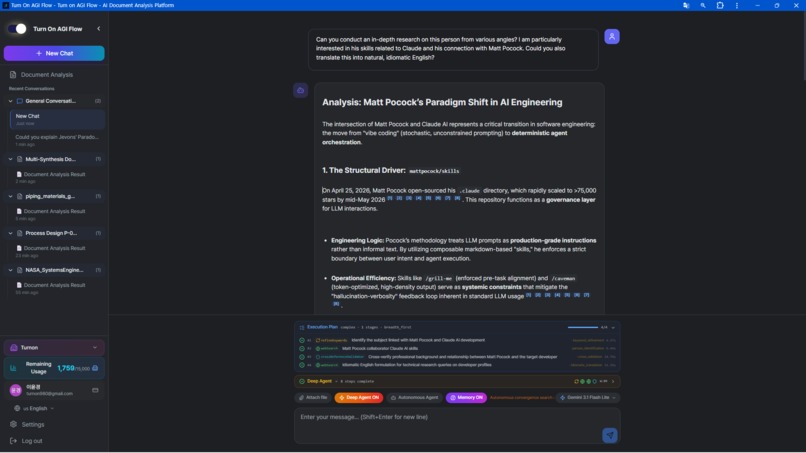Open the Jevons' Paradox conversation
The height and width of the screenshot is (453, 806).
(57, 140)
